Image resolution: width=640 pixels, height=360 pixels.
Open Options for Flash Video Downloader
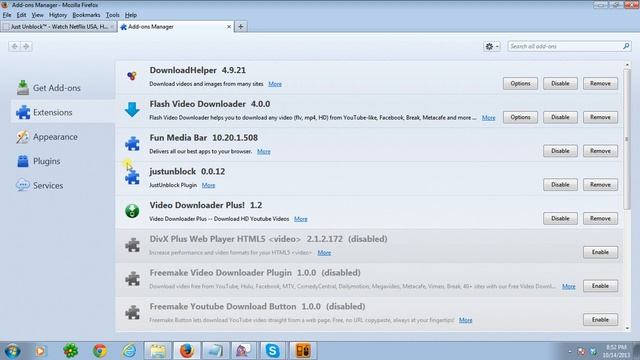tap(520, 117)
